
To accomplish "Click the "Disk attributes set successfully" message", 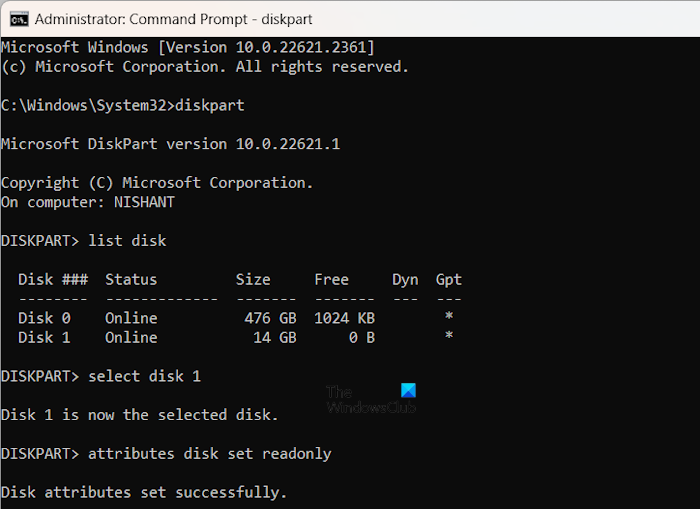I will pos(144,492).
